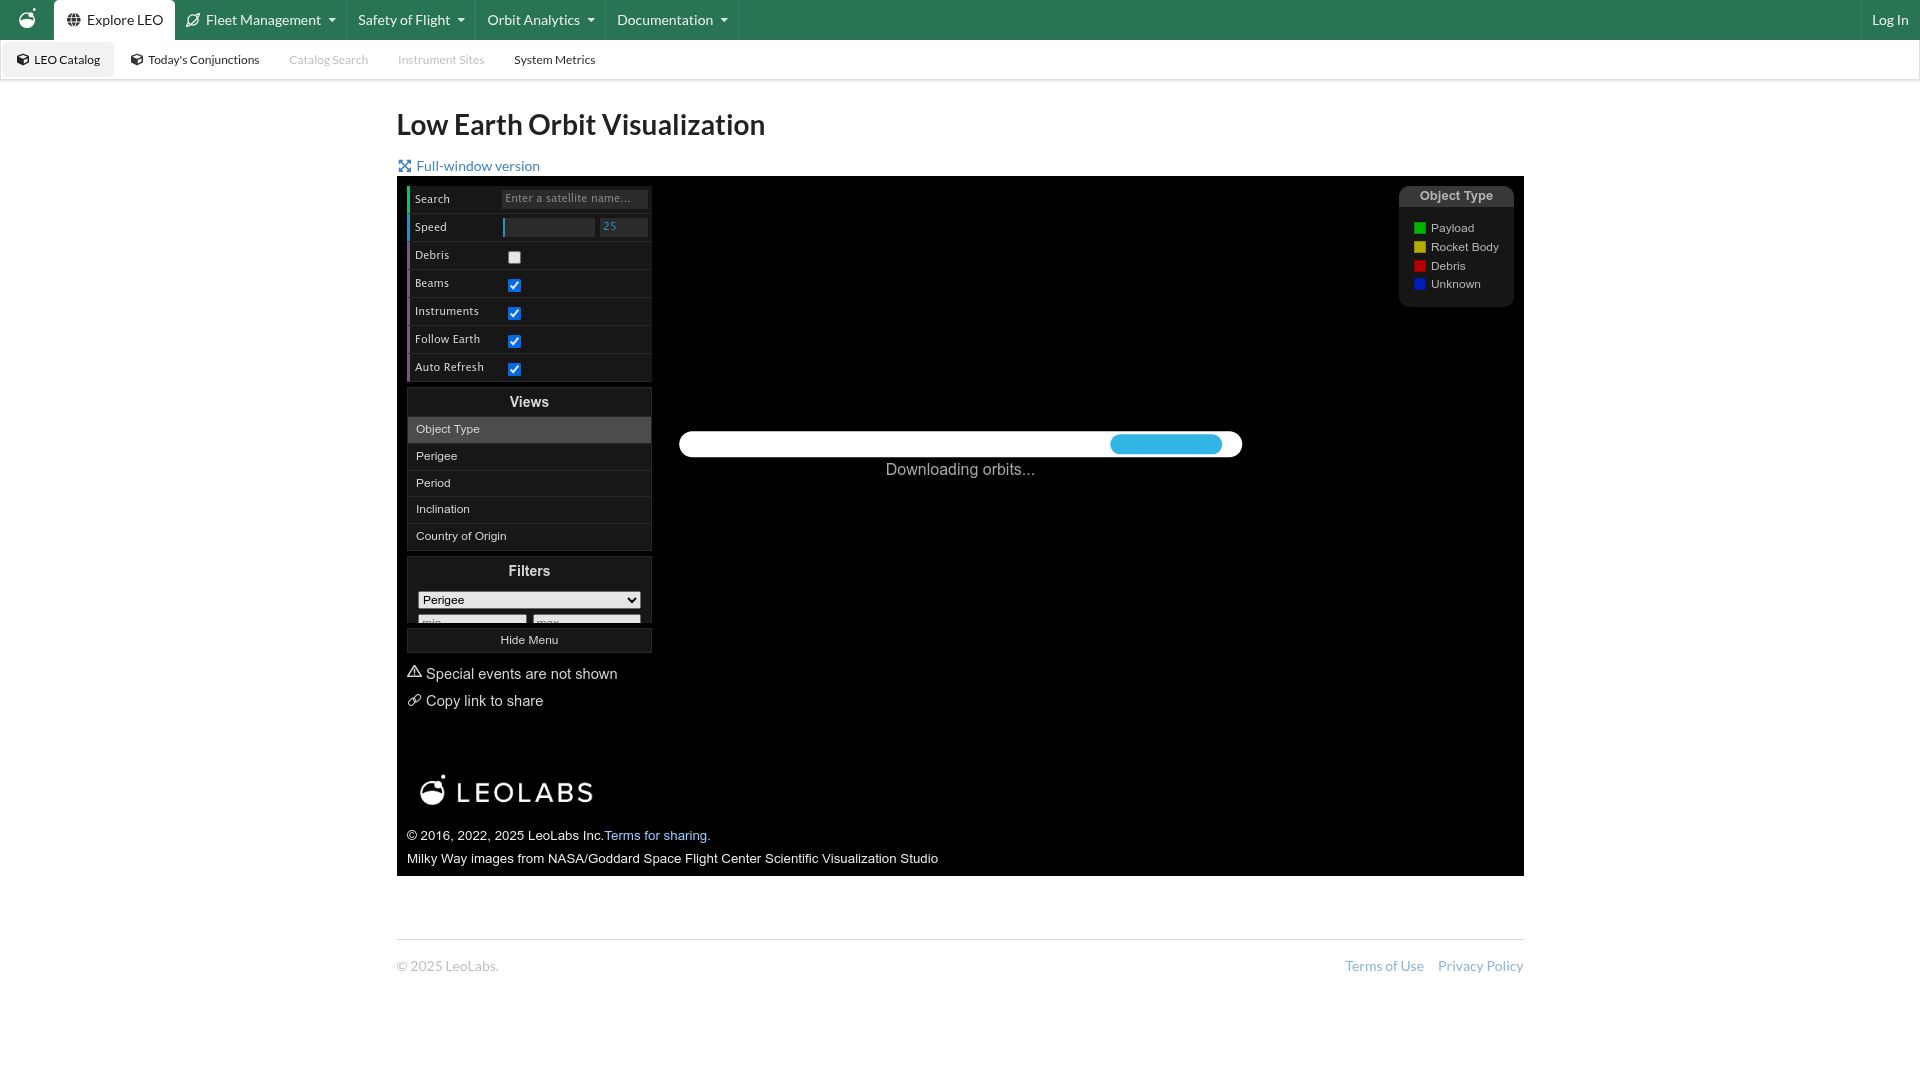Click the chain link icon by Copy link
This screenshot has height=1080, width=1920.
pos(414,700)
